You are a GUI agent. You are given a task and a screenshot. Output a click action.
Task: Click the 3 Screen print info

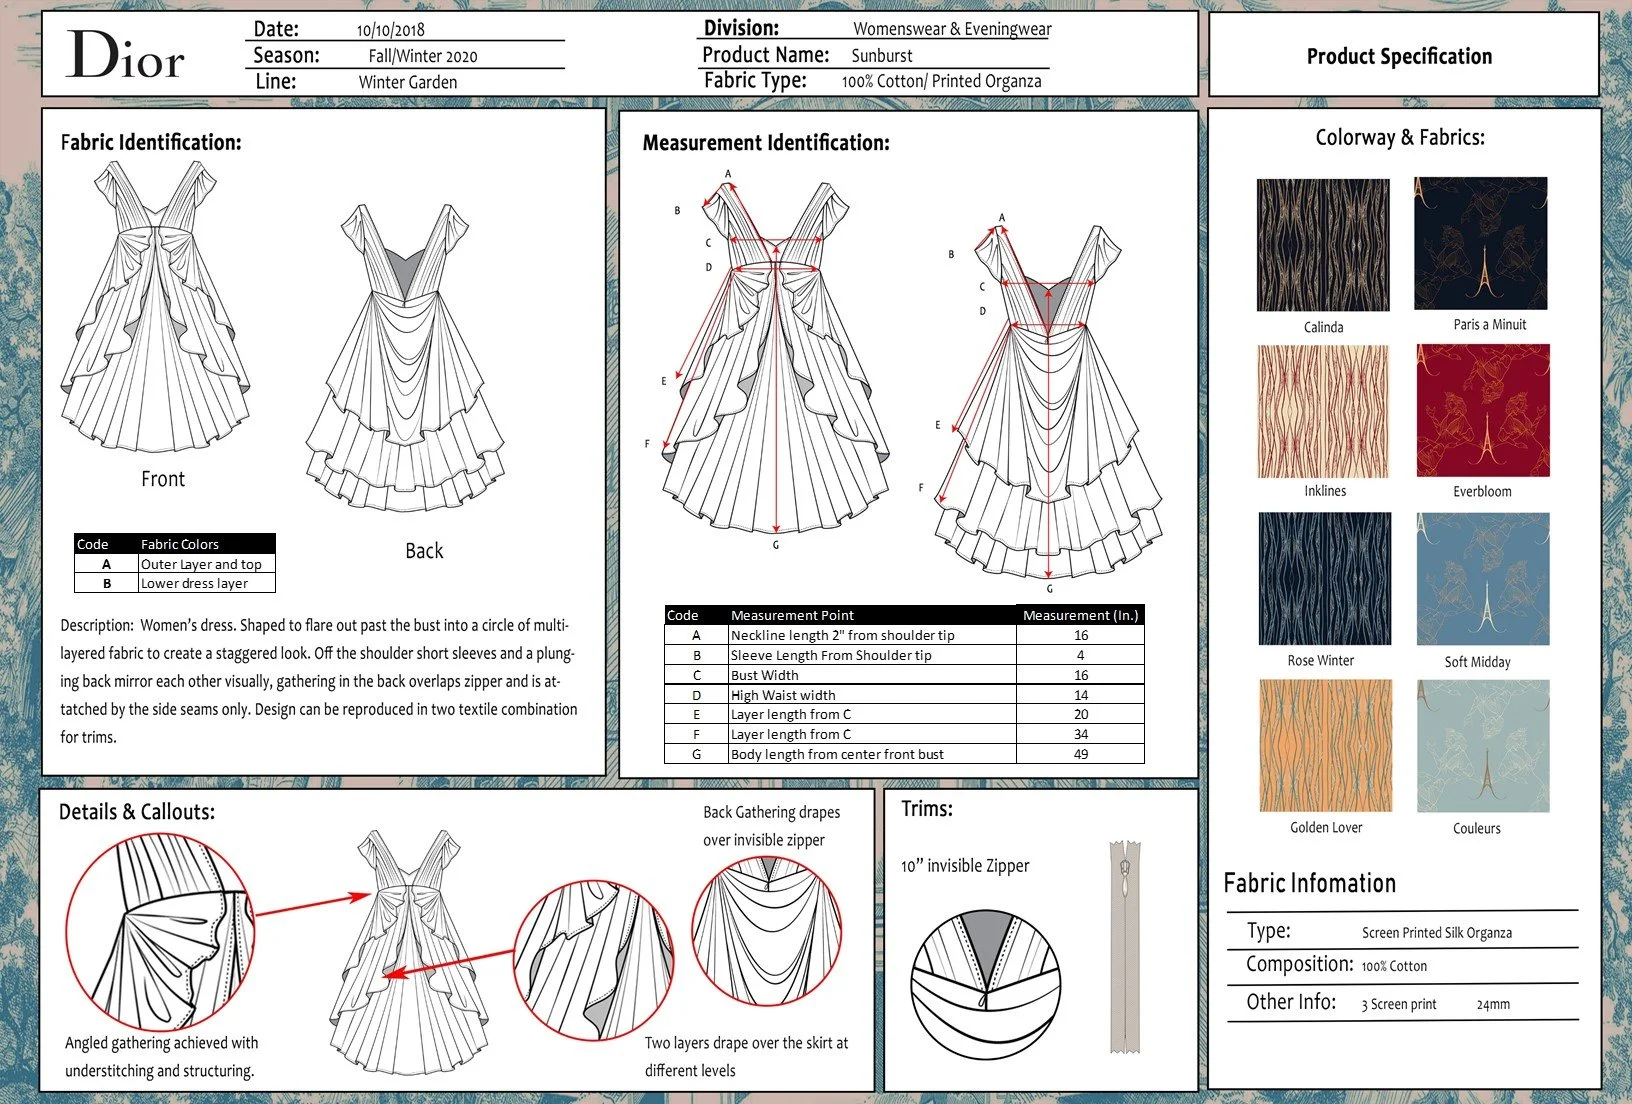(x=1399, y=1004)
